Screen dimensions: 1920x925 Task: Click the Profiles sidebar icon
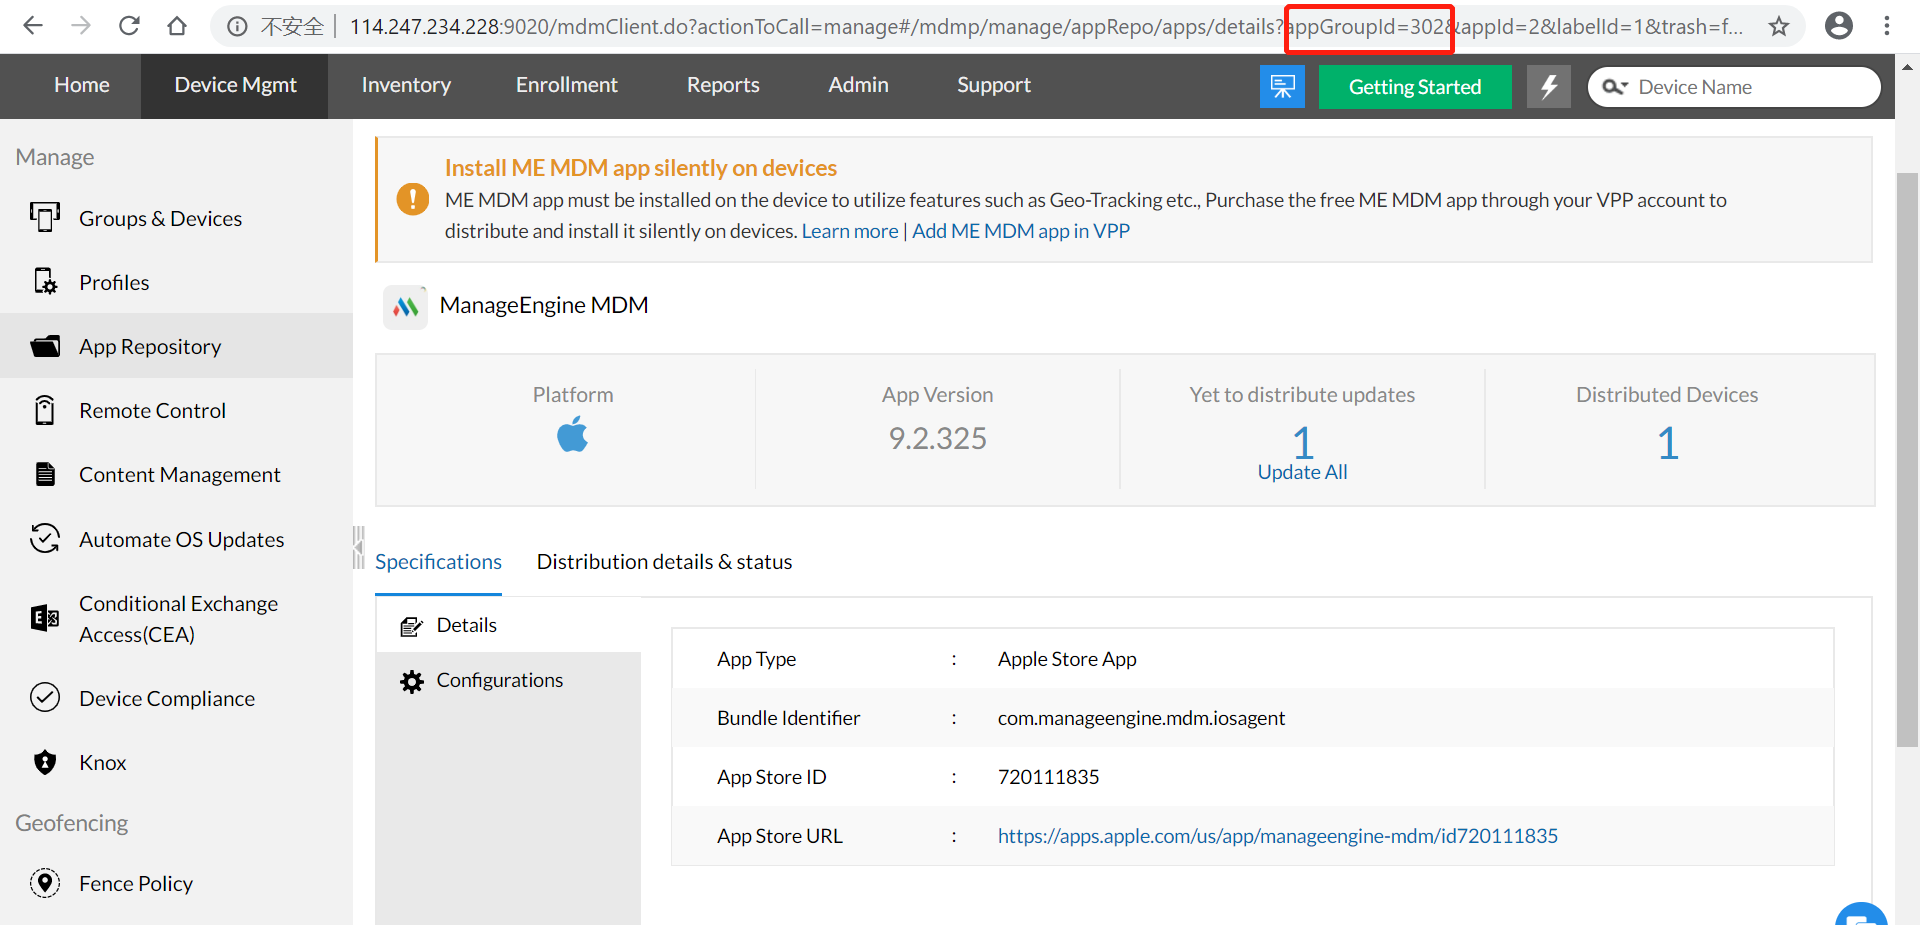(x=45, y=282)
